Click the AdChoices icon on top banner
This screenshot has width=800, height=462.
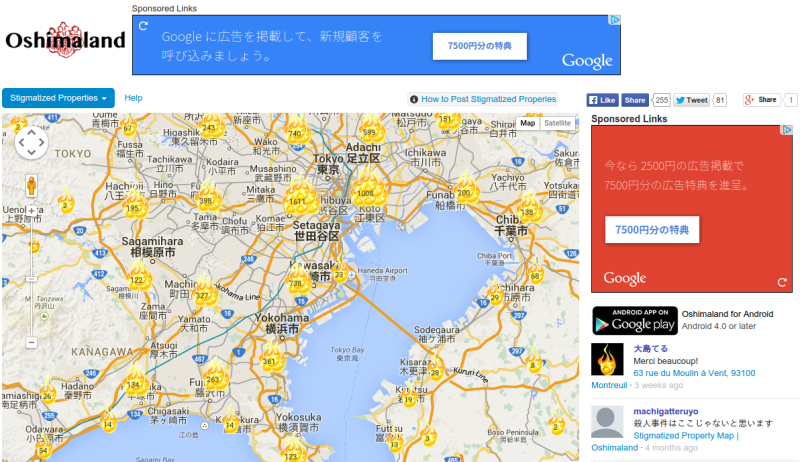point(615,20)
